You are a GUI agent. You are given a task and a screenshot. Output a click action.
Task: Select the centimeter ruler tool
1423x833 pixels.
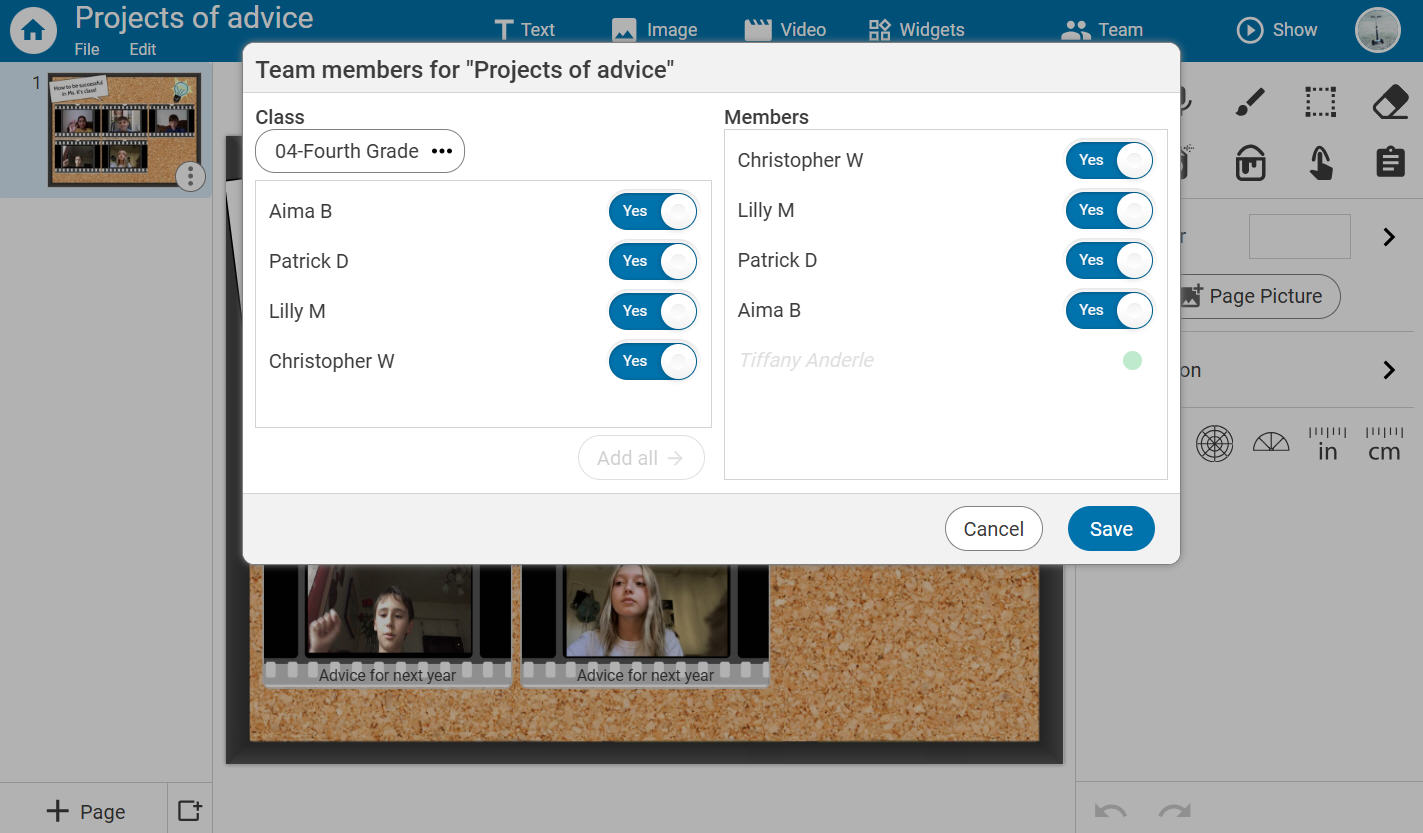1384,443
